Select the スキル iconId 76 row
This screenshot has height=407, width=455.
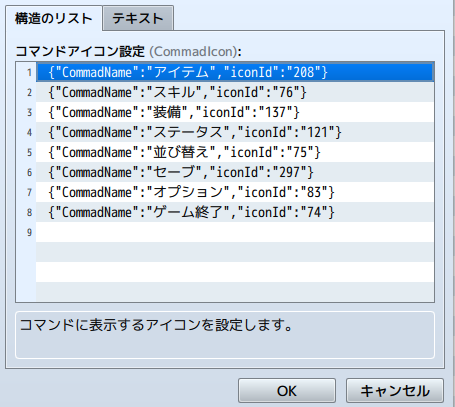[x=235, y=92]
